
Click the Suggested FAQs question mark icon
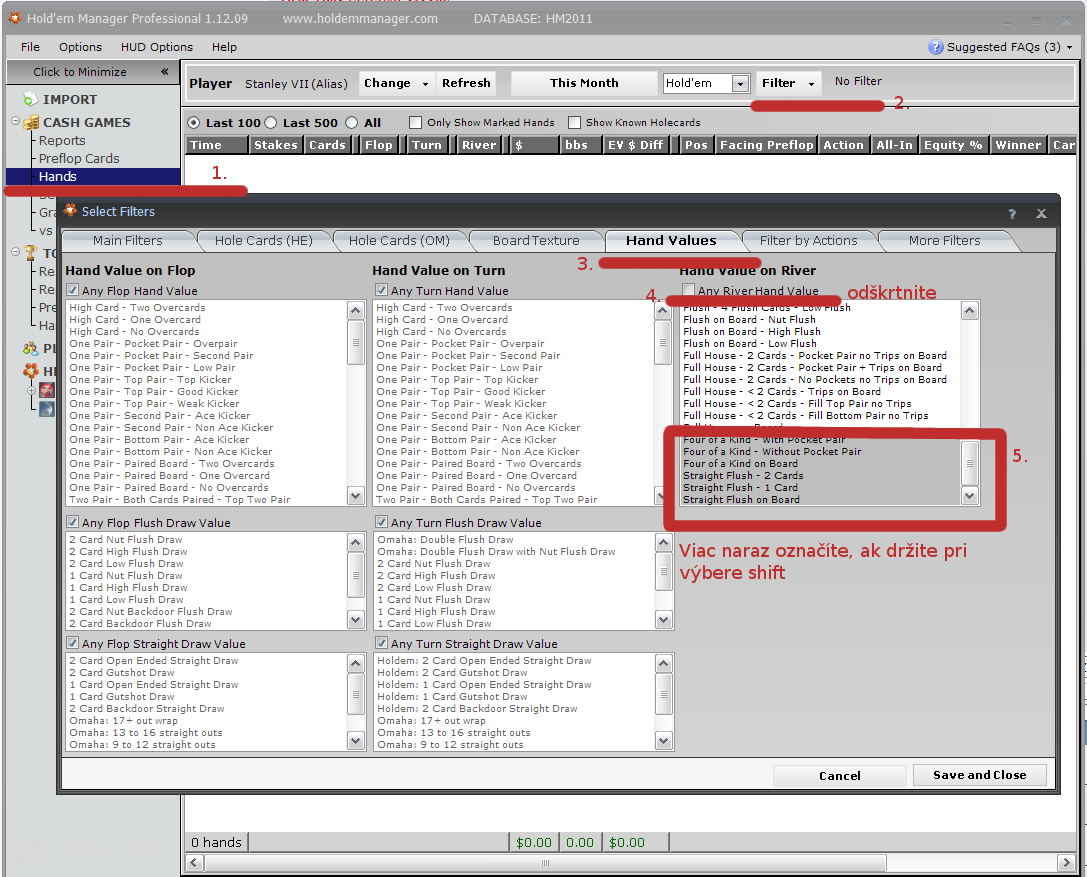click(936, 47)
